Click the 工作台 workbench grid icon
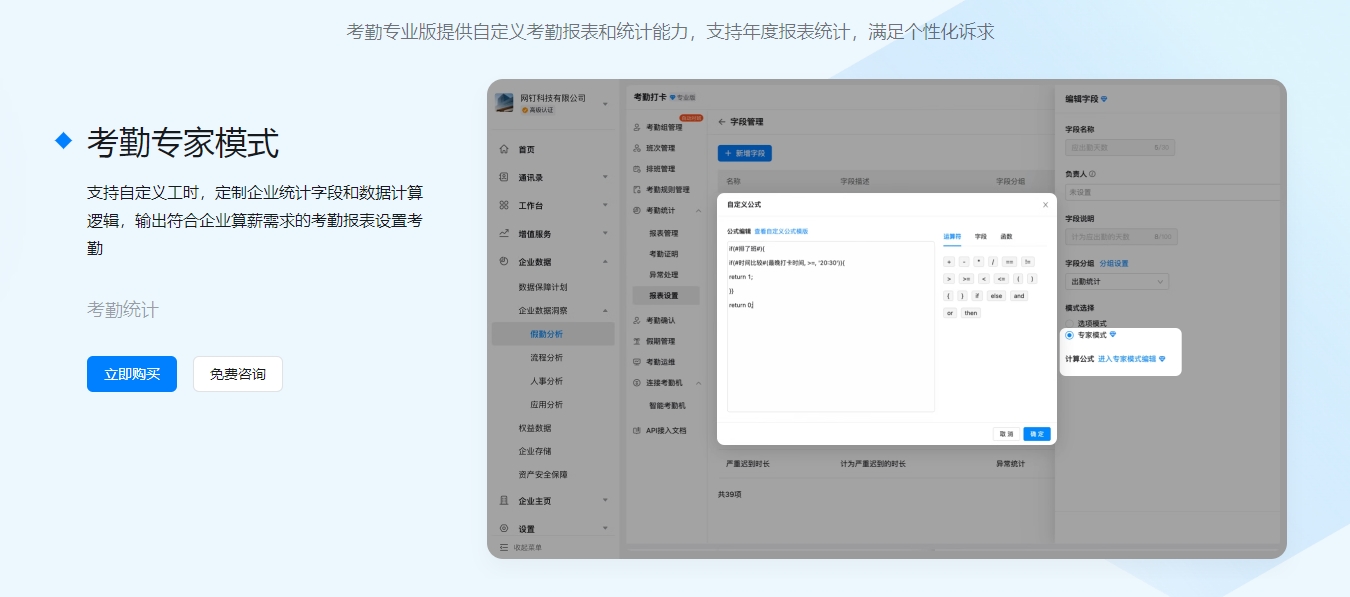This screenshot has width=1350, height=597. (x=504, y=206)
